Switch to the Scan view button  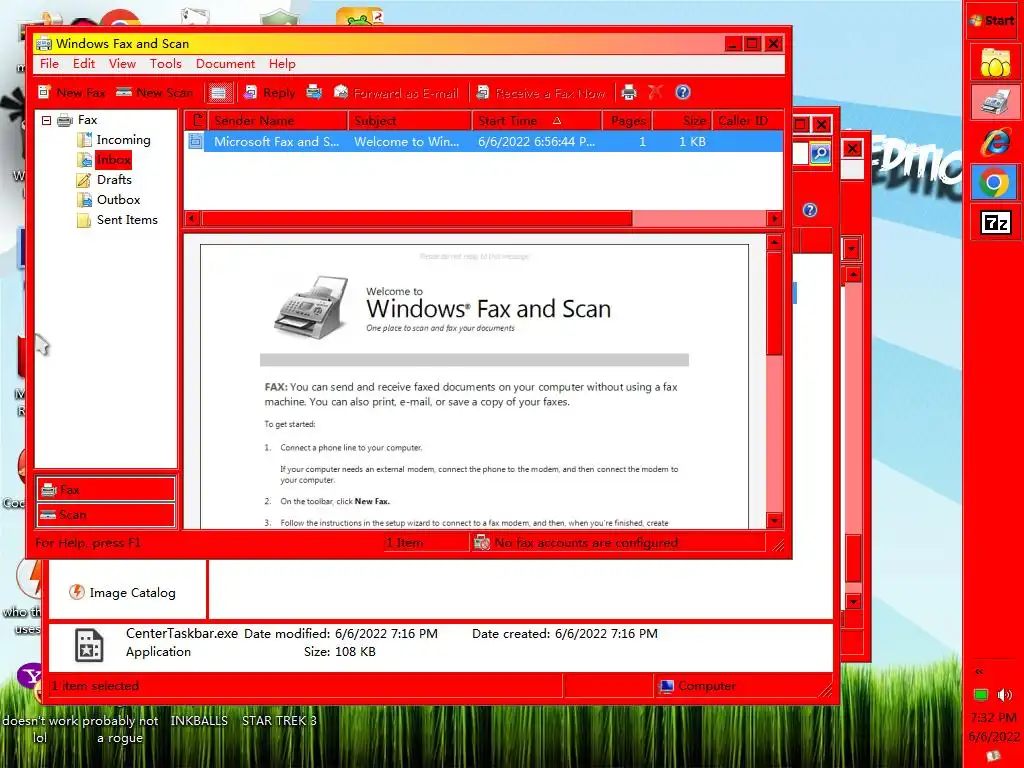[x=106, y=515]
